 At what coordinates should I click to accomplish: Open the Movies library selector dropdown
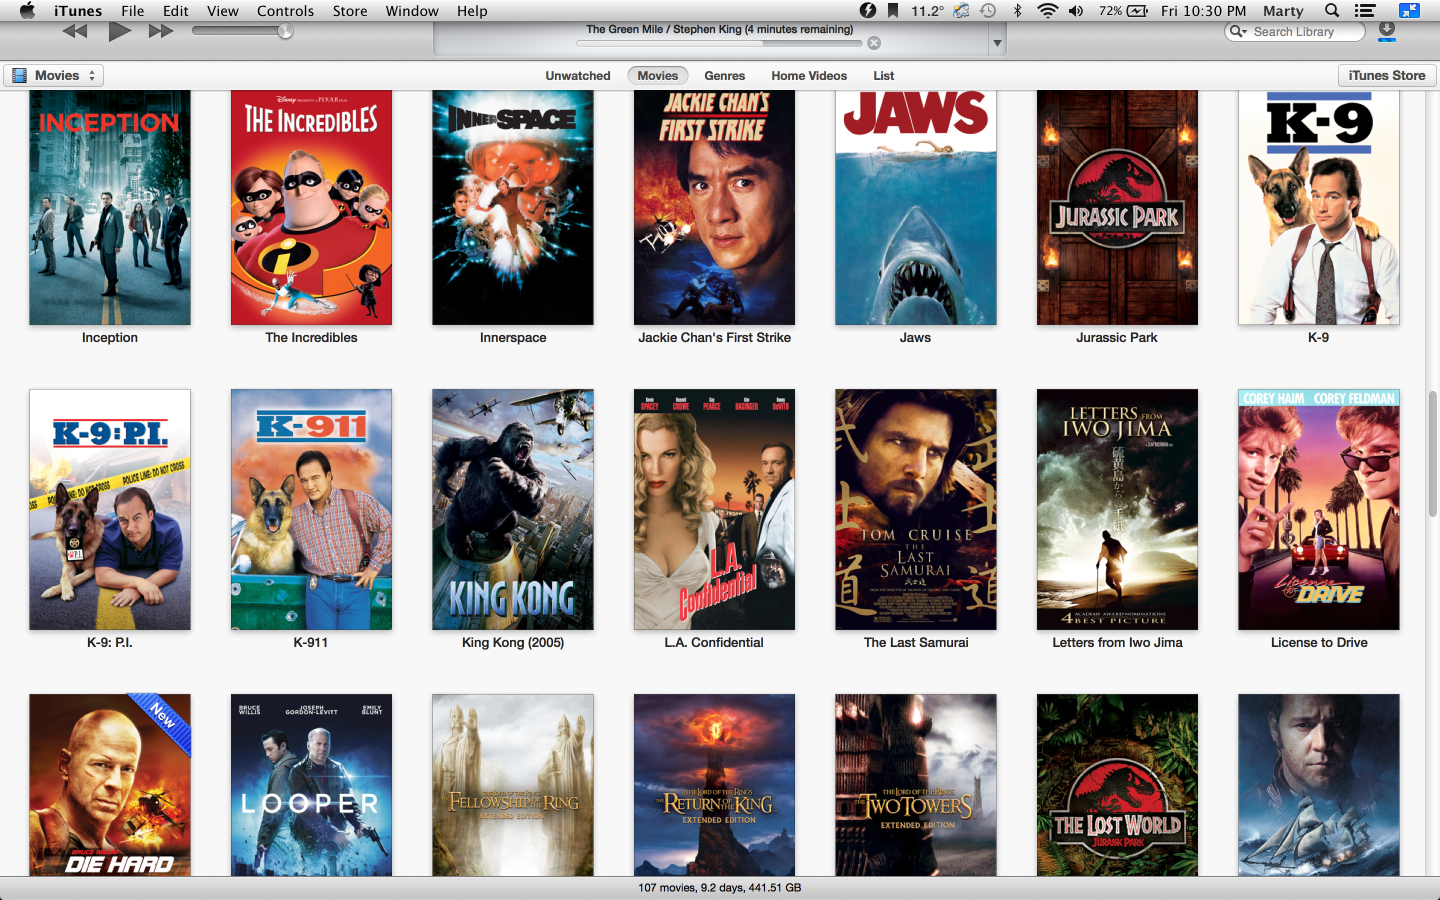tap(53, 76)
